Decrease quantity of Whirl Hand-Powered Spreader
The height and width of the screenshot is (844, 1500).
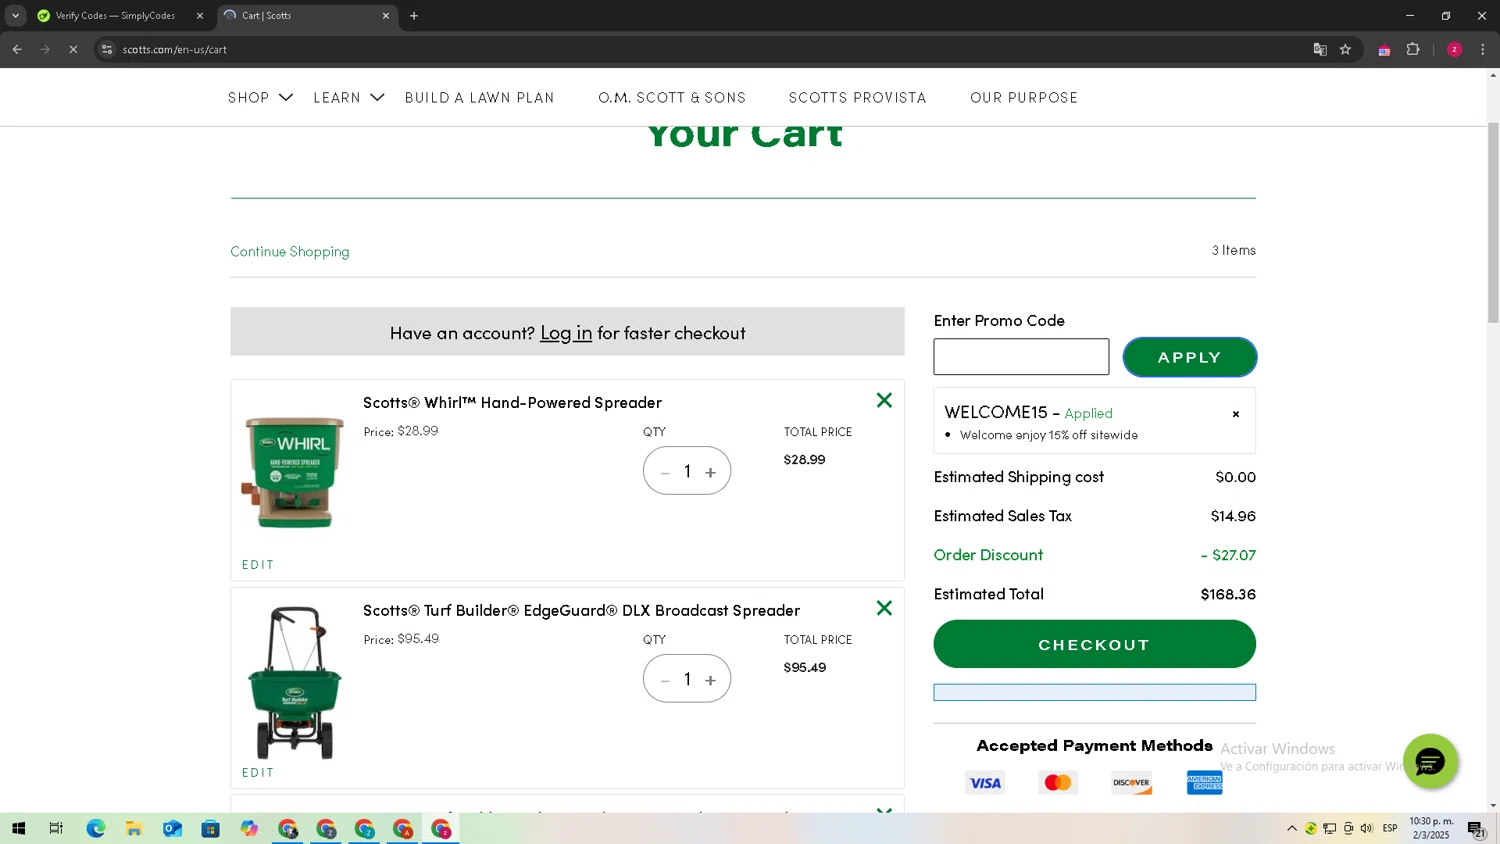(665, 472)
